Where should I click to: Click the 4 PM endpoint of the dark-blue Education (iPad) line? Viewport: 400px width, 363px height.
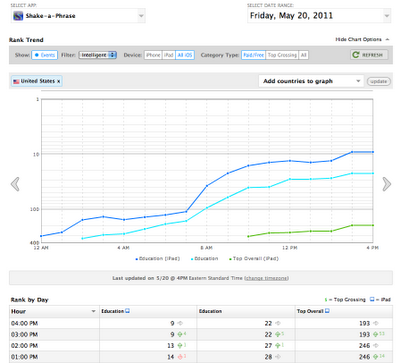(x=373, y=152)
